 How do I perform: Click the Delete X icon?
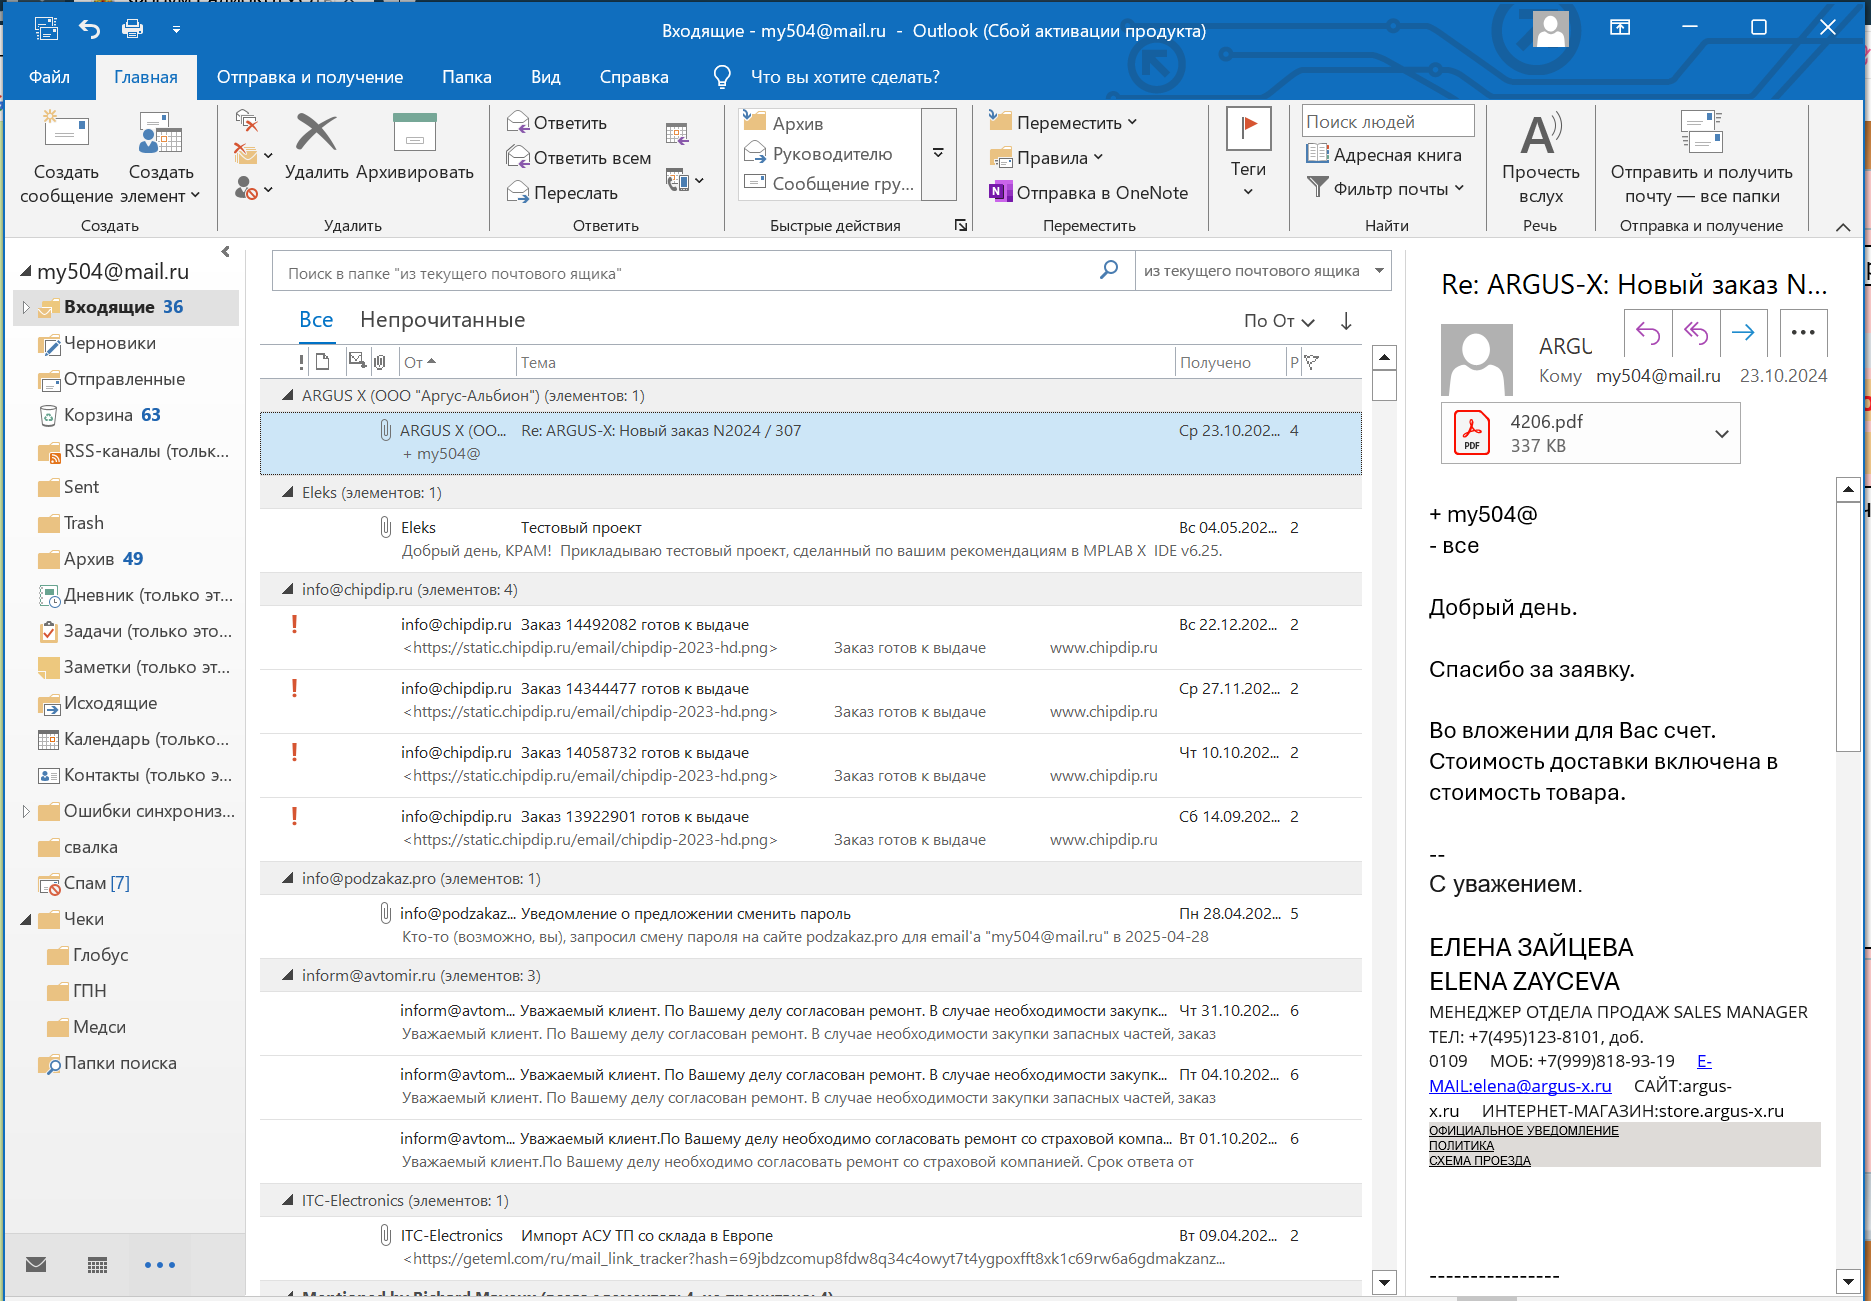(316, 132)
